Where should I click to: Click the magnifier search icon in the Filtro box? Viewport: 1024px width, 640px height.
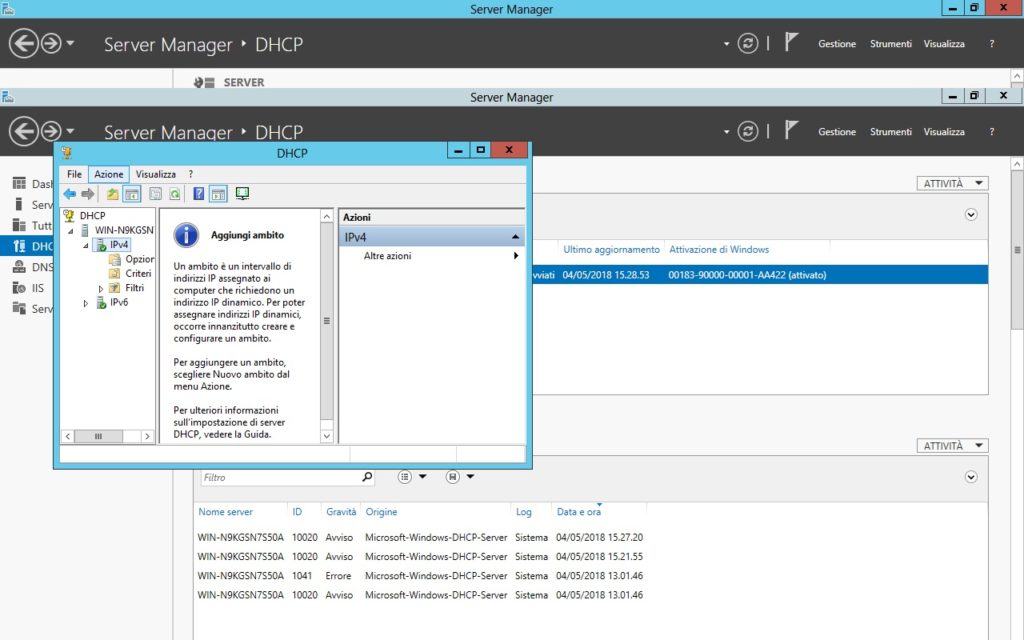(x=367, y=477)
